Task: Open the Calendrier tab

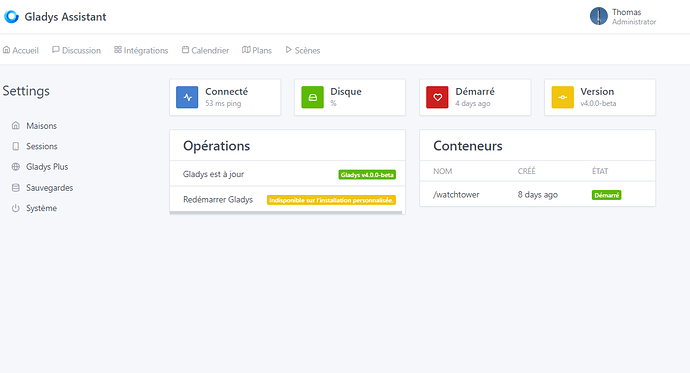Action: point(206,50)
